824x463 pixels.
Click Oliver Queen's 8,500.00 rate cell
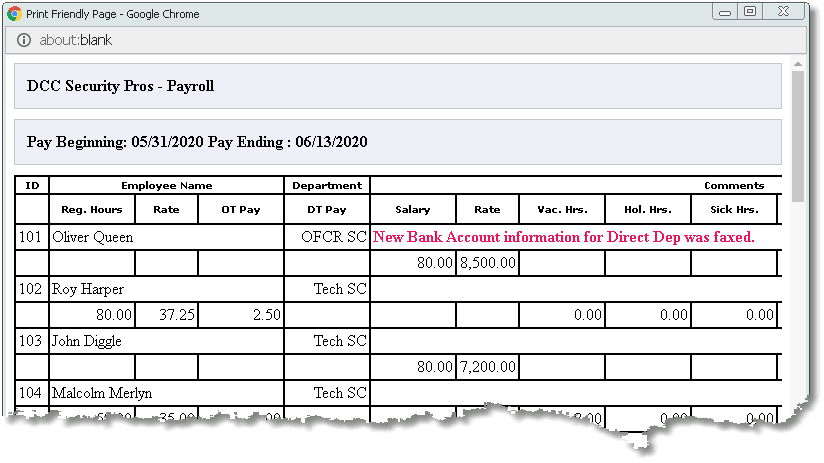click(x=488, y=263)
